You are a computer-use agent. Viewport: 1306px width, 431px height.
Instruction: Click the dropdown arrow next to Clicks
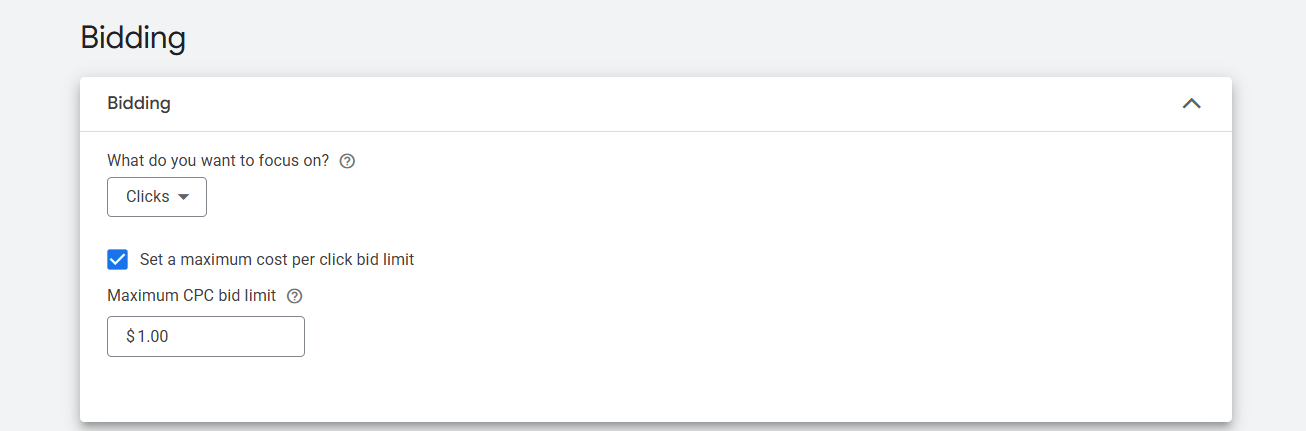pos(183,197)
